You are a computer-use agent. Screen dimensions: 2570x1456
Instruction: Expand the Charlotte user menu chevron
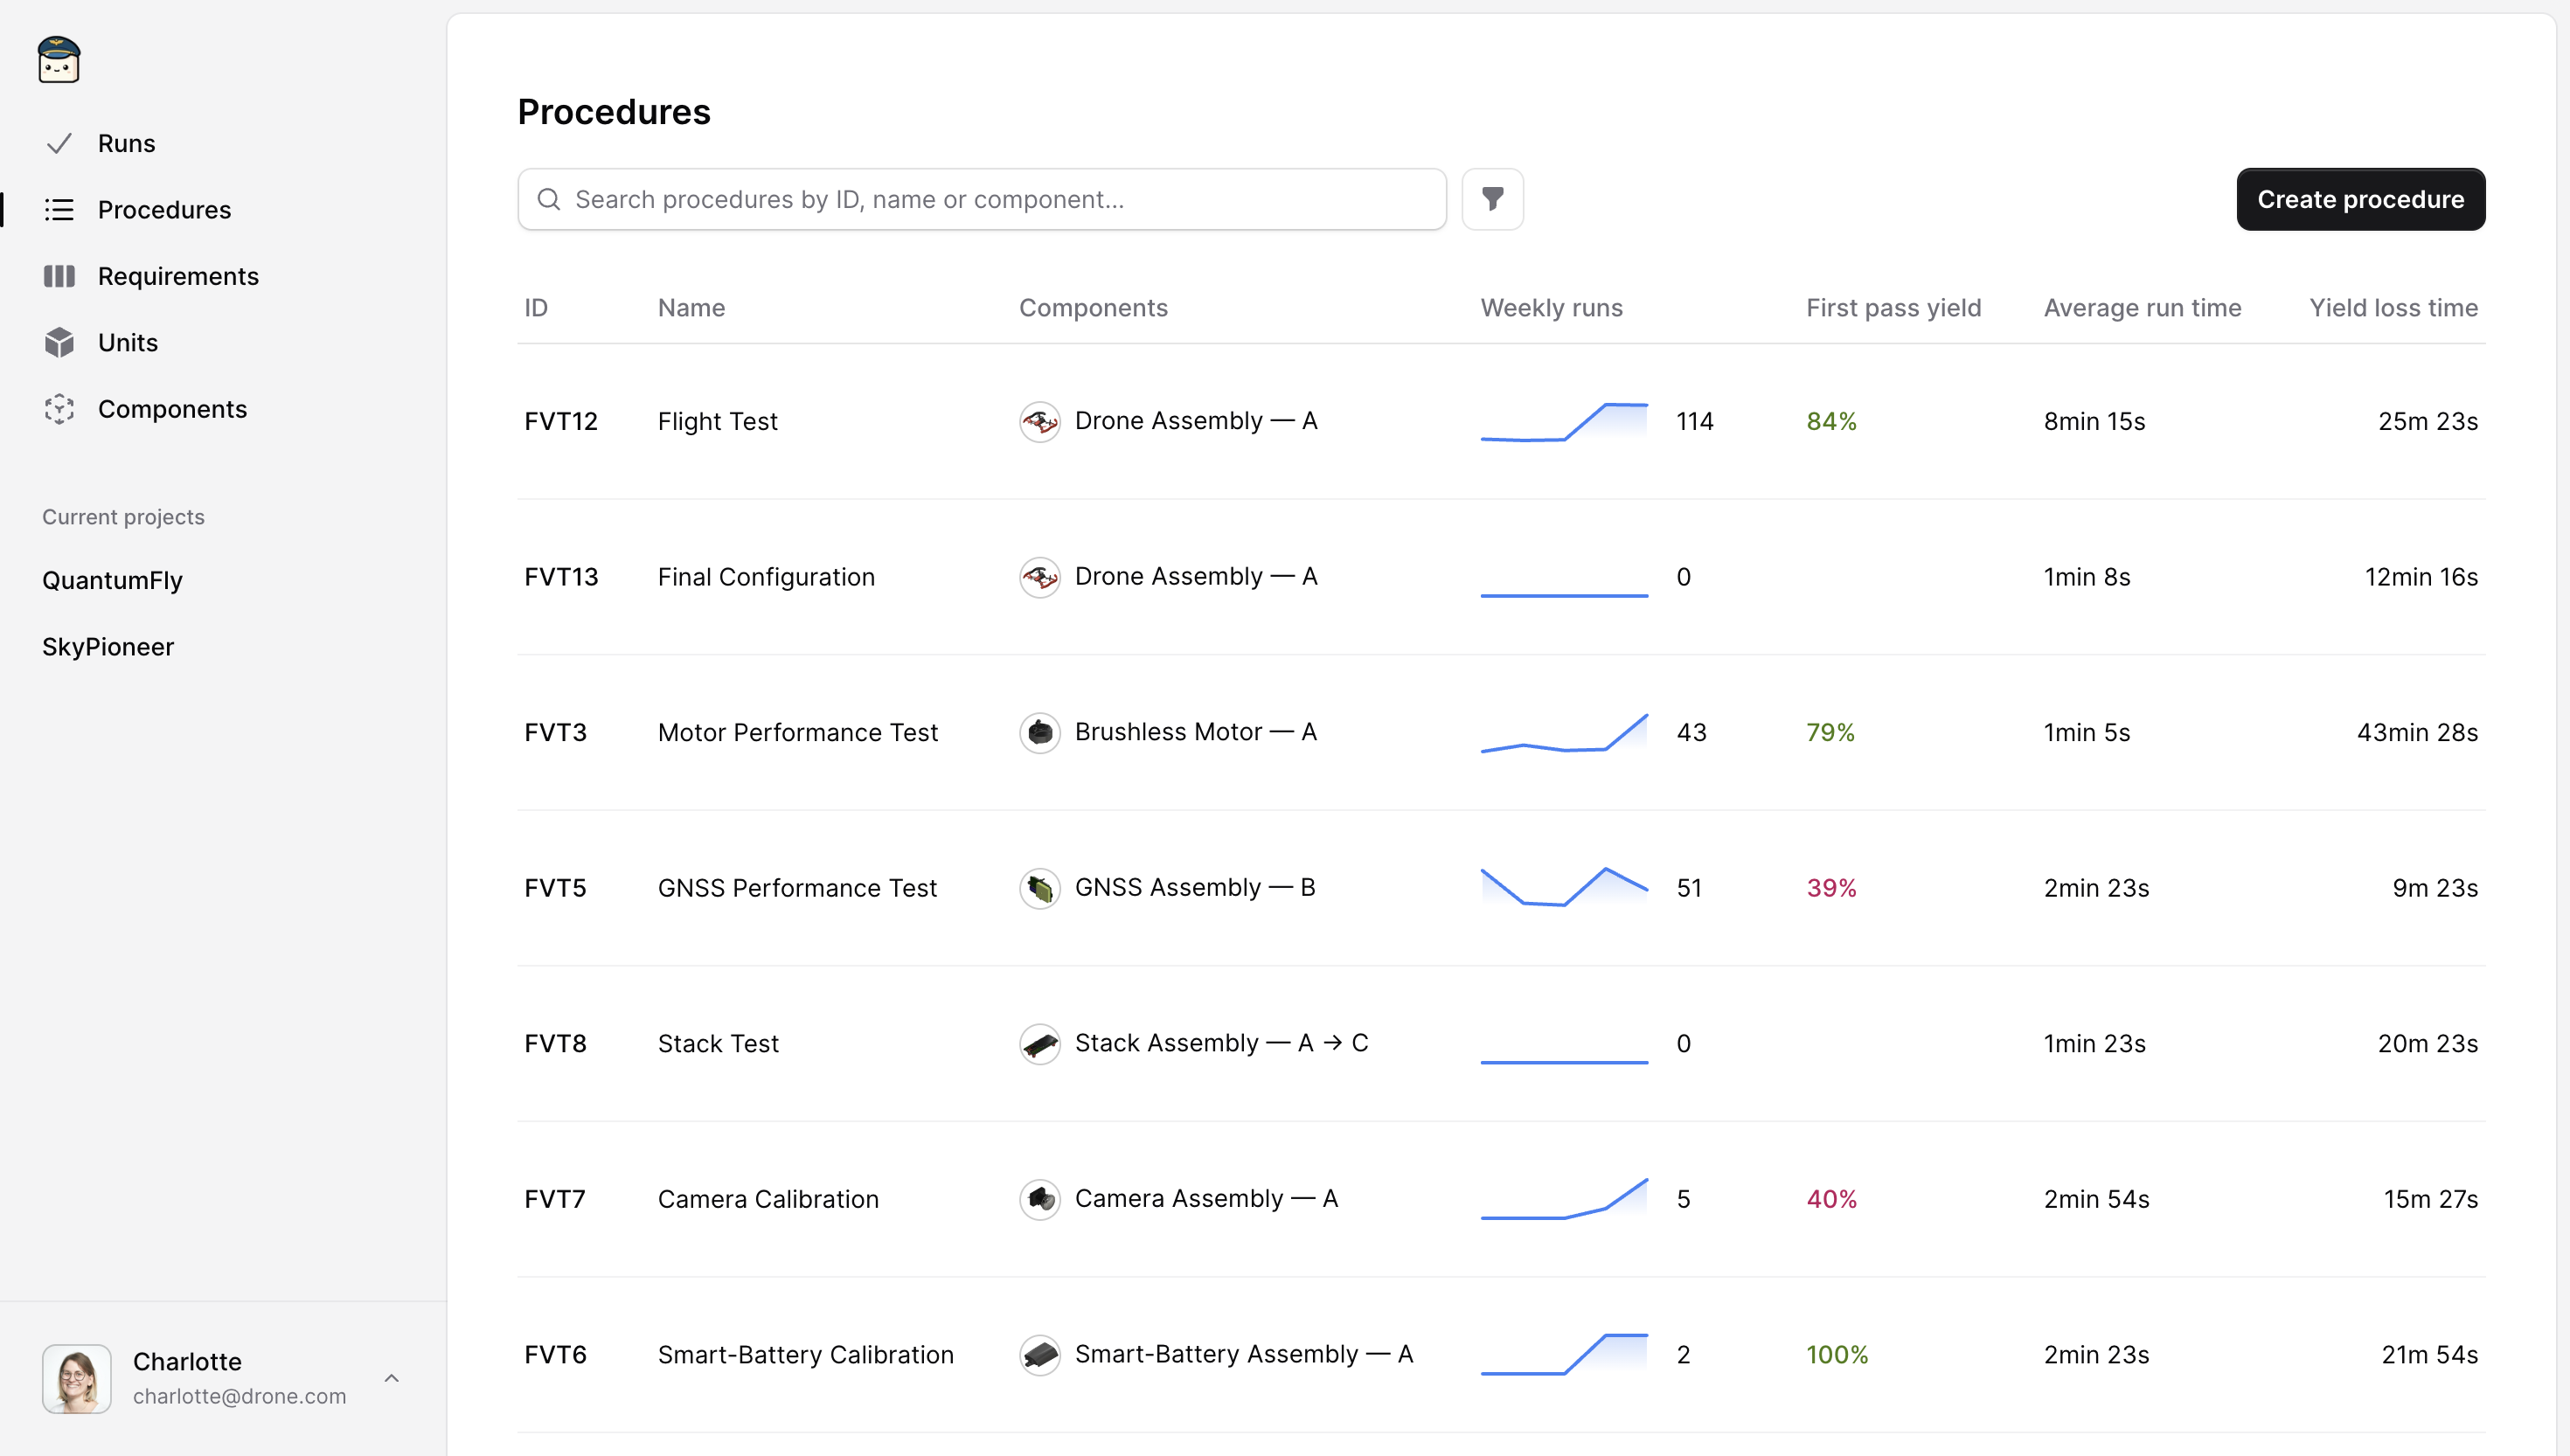click(x=391, y=1378)
